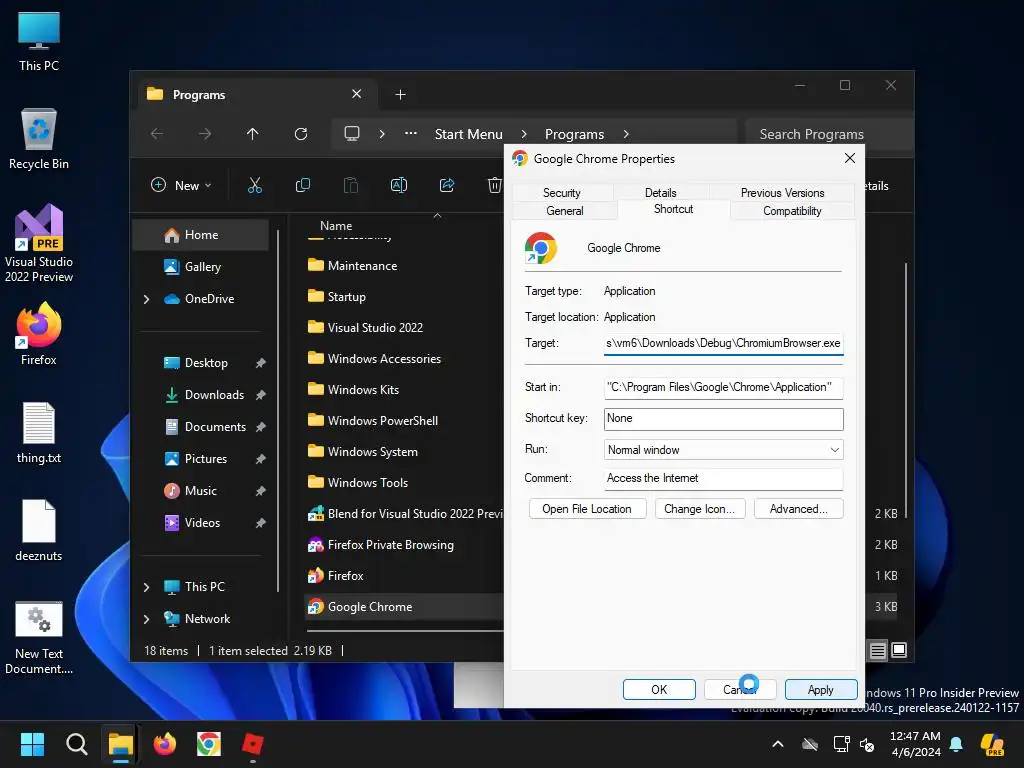This screenshot has height=768, width=1024.
Task: Confirm properties with OK button
Action: click(659, 690)
